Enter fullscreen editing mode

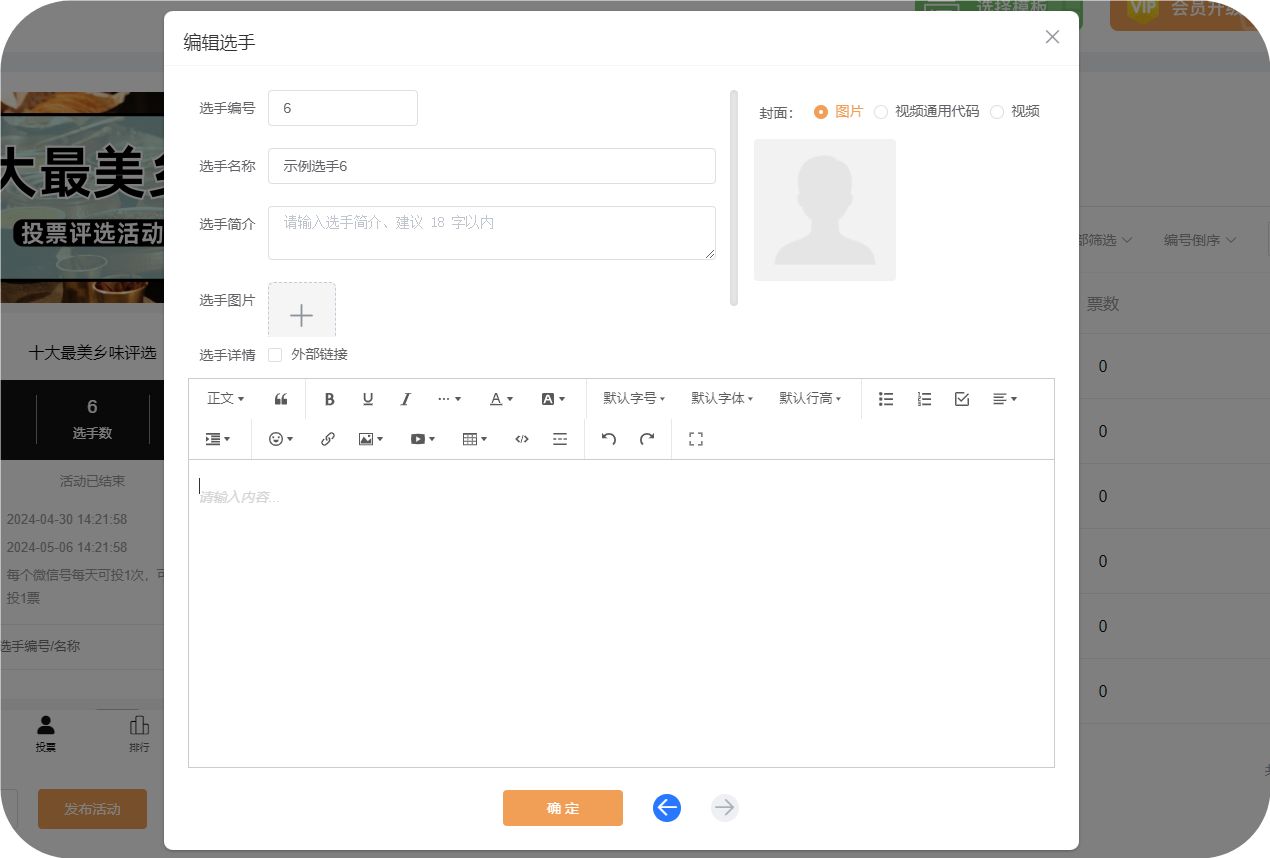tap(696, 439)
